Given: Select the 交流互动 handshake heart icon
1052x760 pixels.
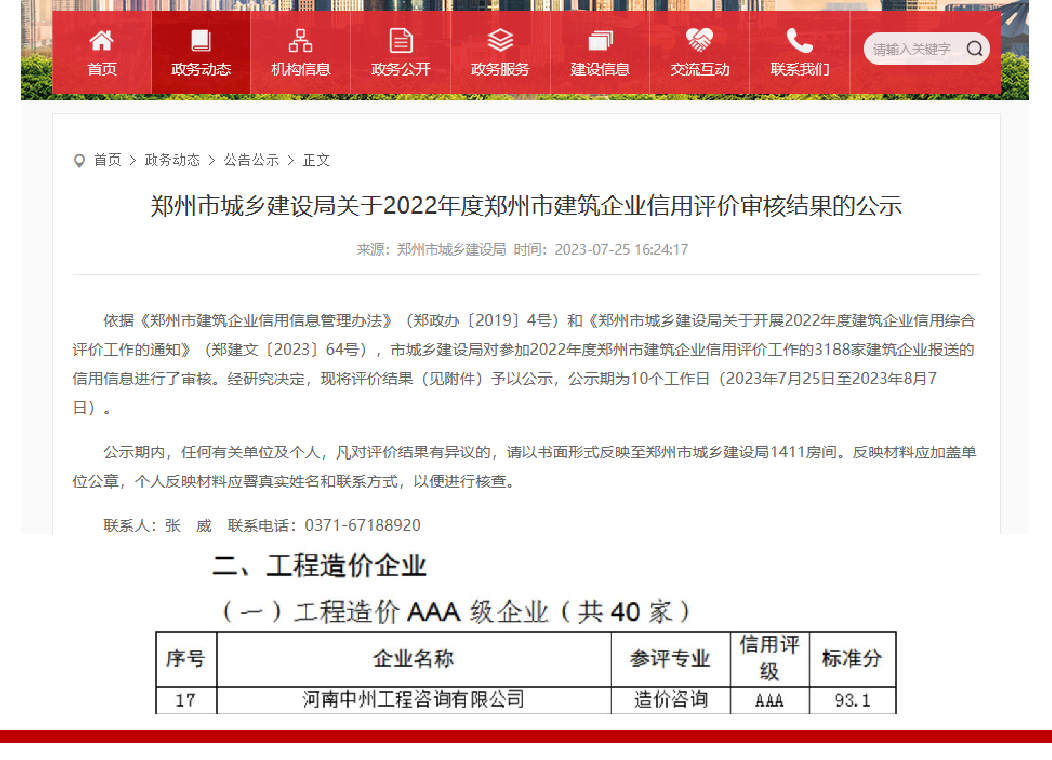Looking at the screenshot, I should point(699,41).
